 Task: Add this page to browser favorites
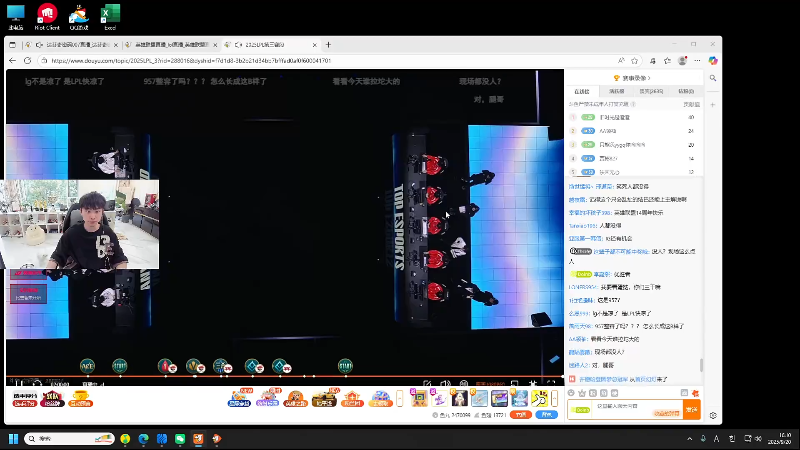(634, 60)
